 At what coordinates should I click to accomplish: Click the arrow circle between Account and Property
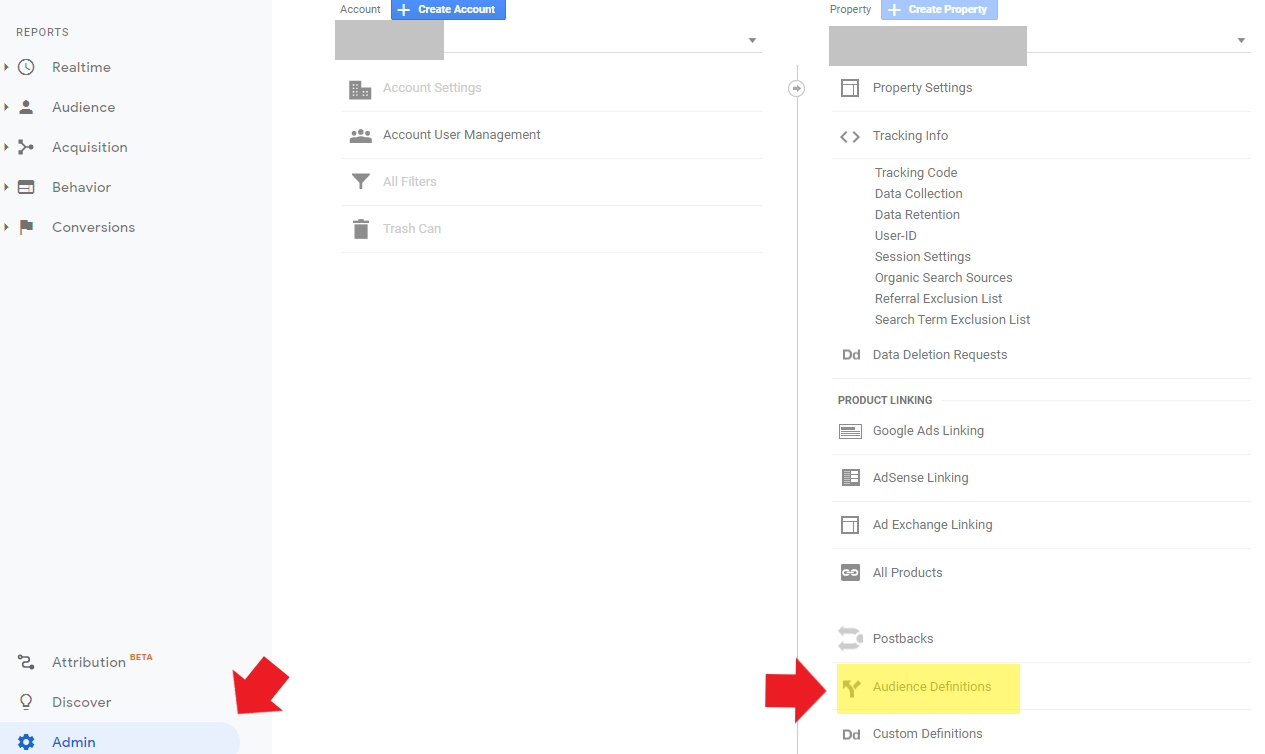click(x=797, y=88)
